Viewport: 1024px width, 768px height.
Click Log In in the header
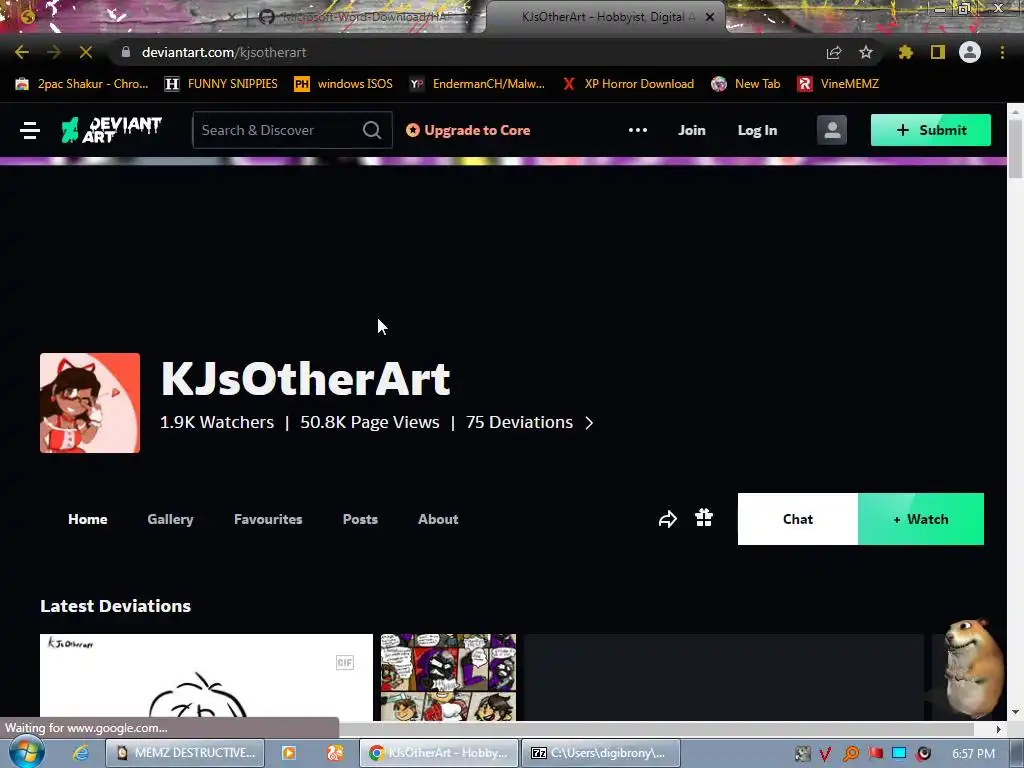pyautogui.click(x=757, y=130)
